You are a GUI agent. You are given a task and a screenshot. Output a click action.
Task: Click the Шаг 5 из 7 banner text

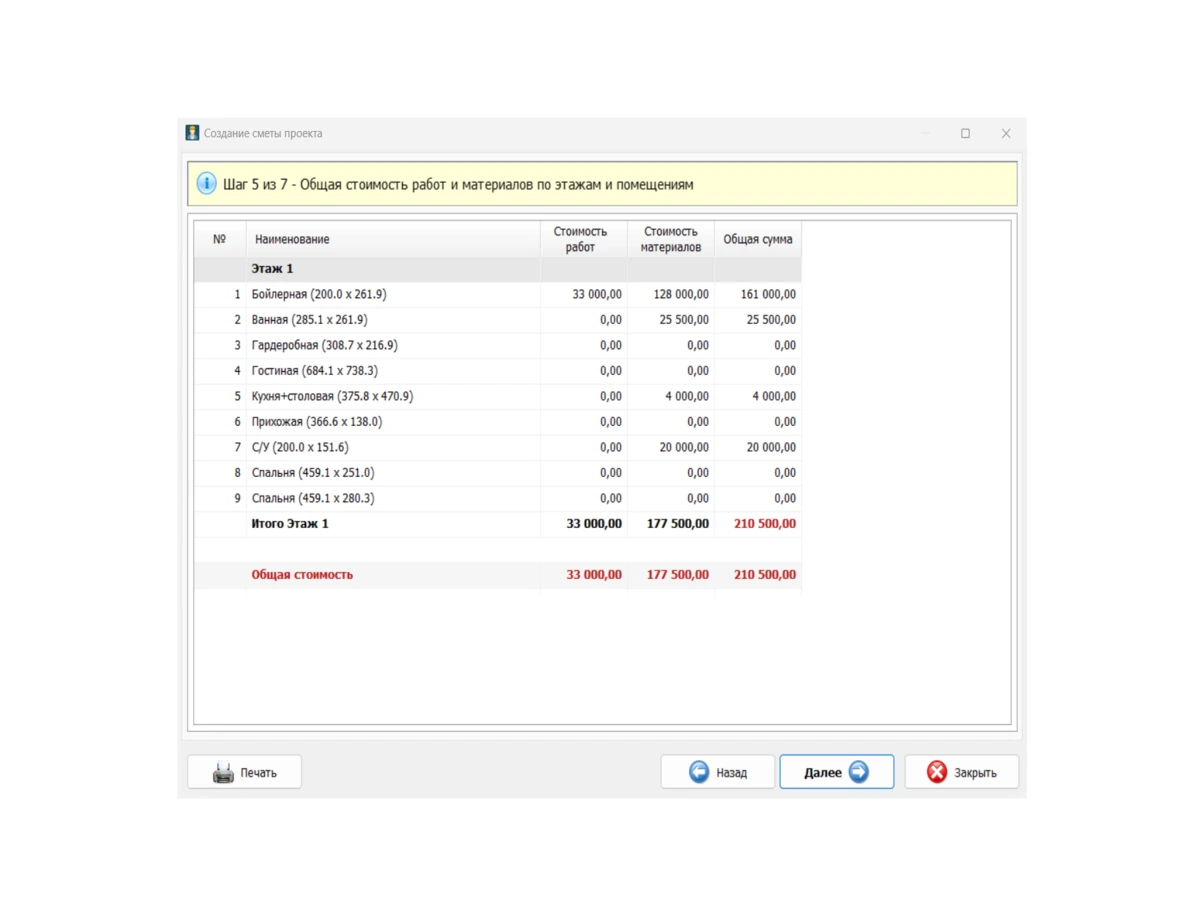click(x=458, y=185)
